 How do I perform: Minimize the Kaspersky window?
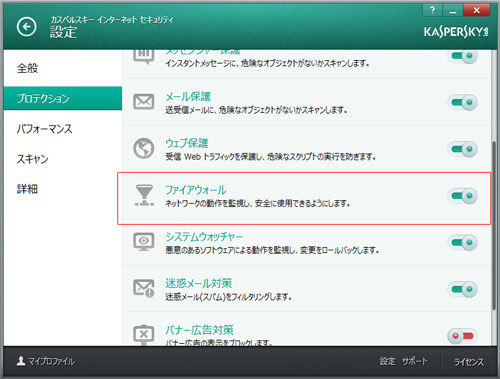[452, 10]
